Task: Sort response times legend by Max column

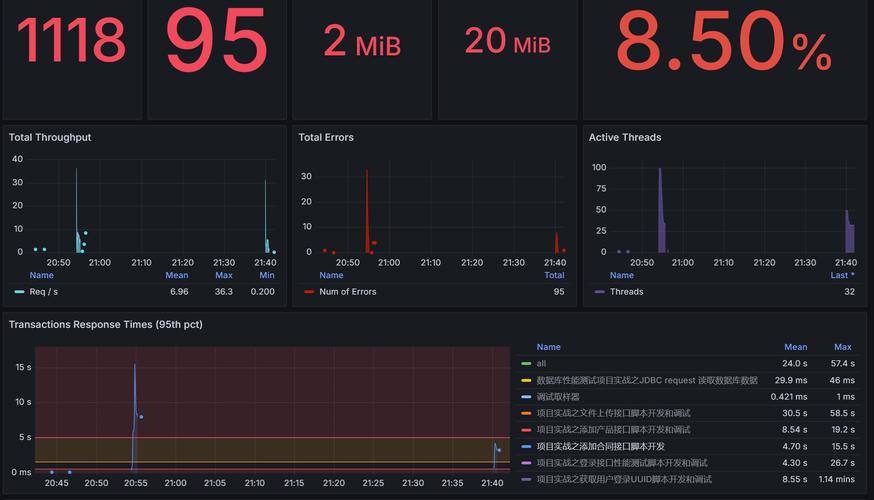Action: 843,347
